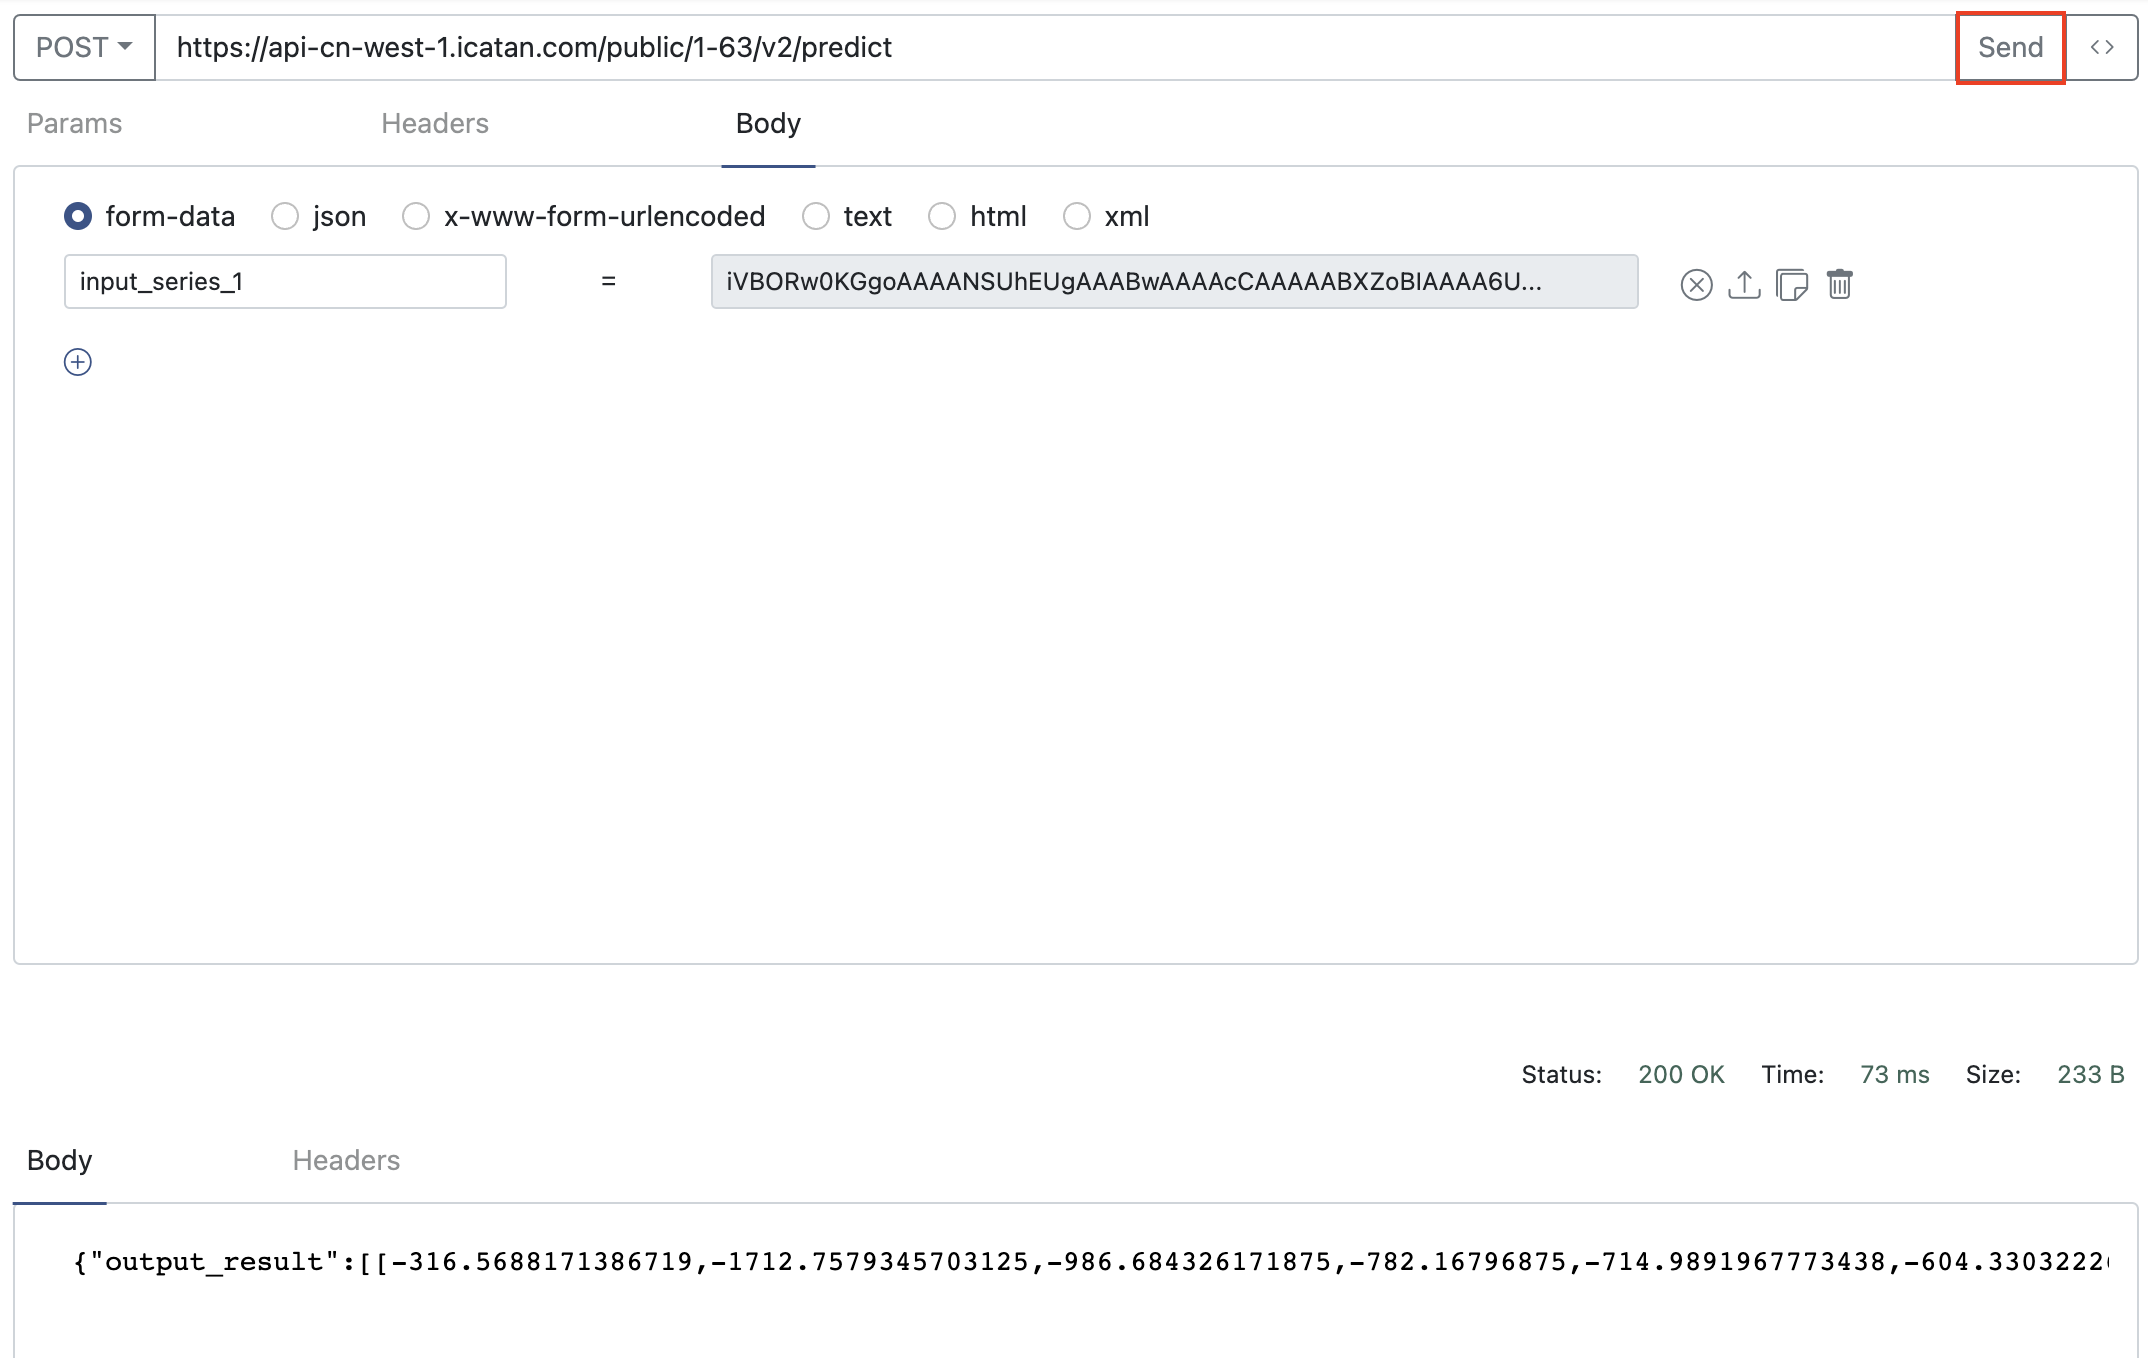
Task: Click the input_series_1 key field
Action: (x=285, y=282)
